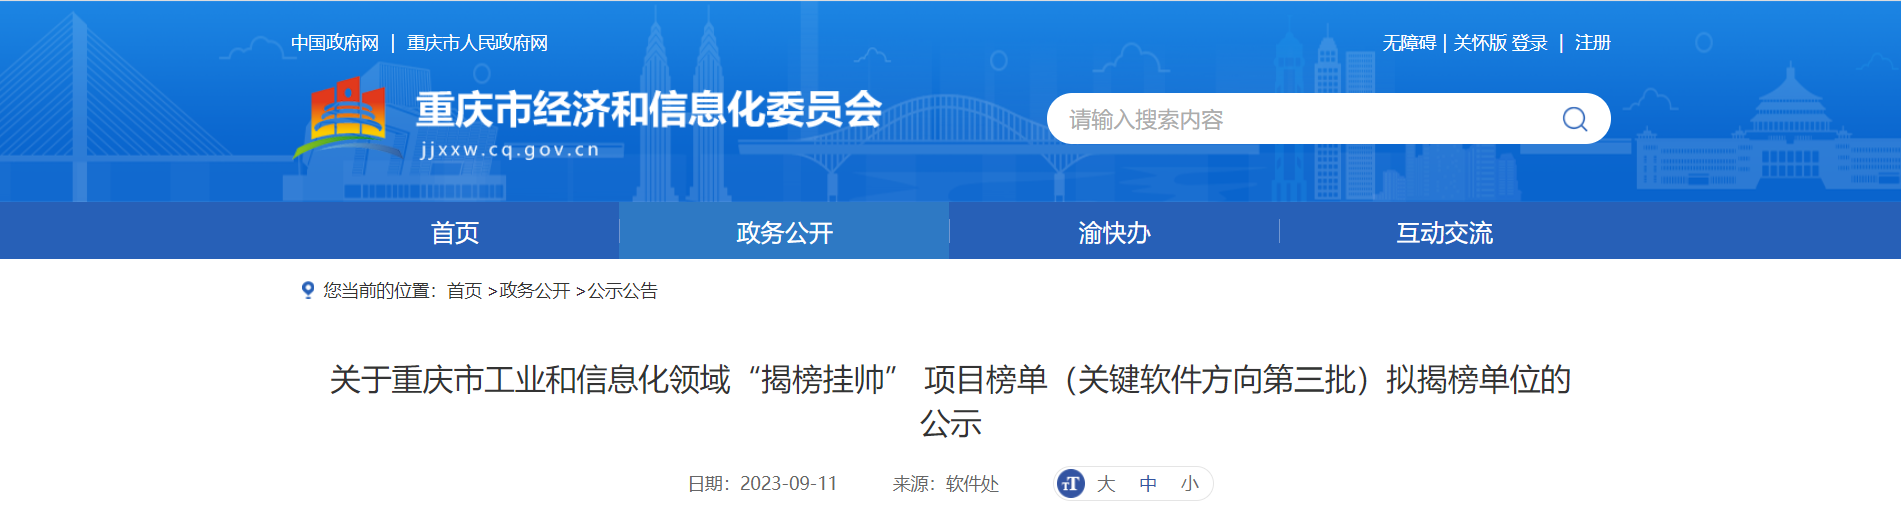Enable 无障碍 accessibility mode

pyautogui.click(x=1408, y=43)
